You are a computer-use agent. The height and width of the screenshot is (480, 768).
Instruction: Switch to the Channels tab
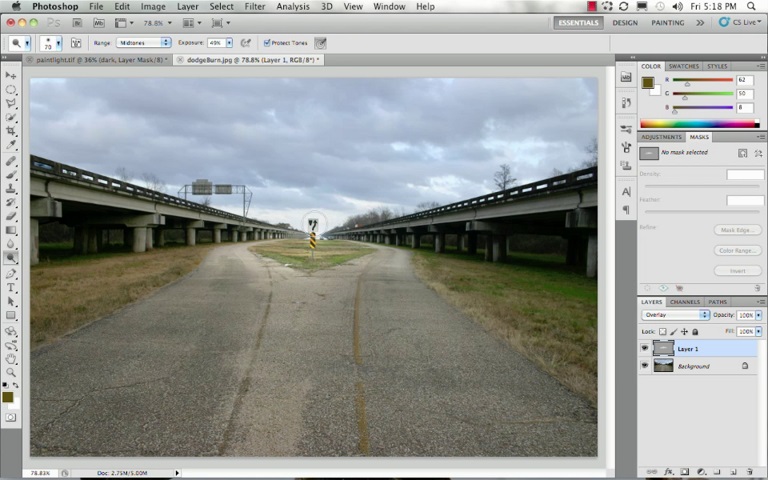[685, 302]
